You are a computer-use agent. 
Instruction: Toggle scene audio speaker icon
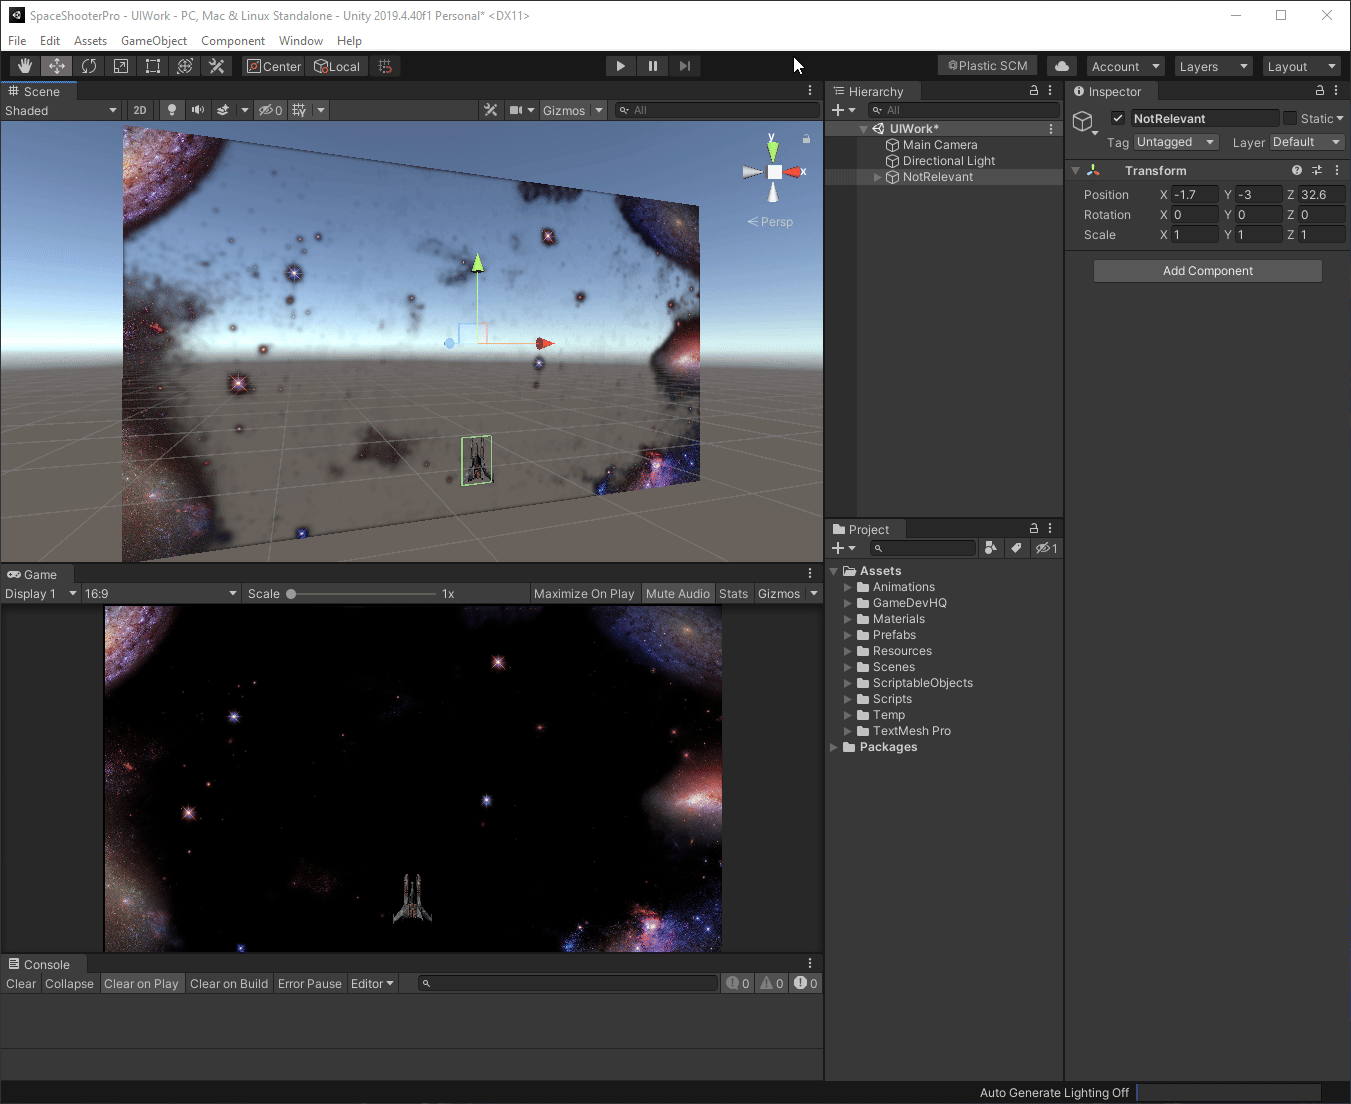pyautogui.click(x=198, y=110)
